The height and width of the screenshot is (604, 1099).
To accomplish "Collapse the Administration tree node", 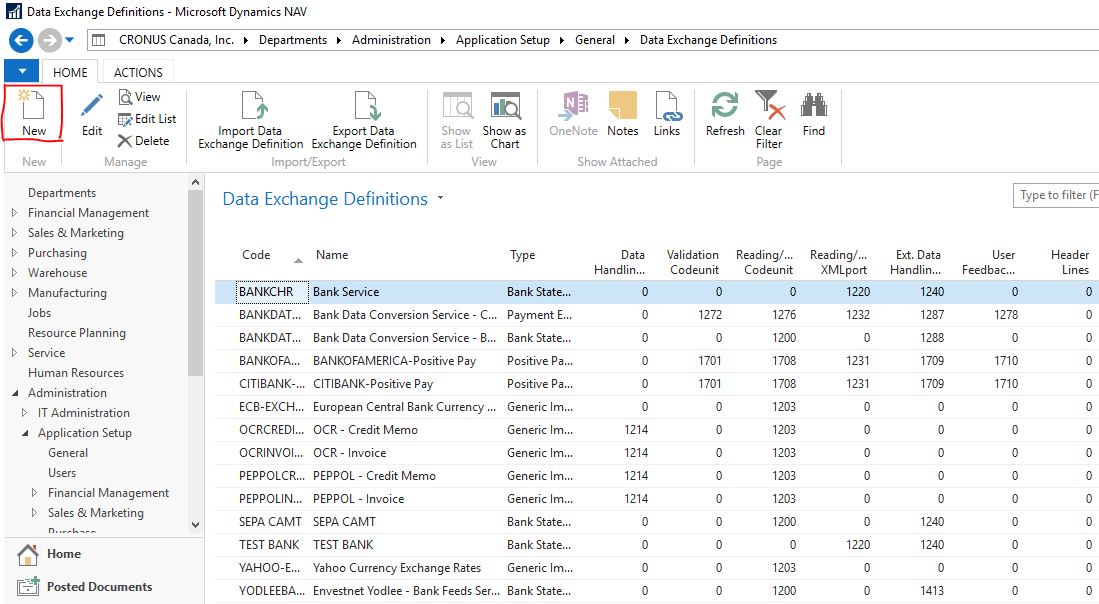I will [15, 393].
